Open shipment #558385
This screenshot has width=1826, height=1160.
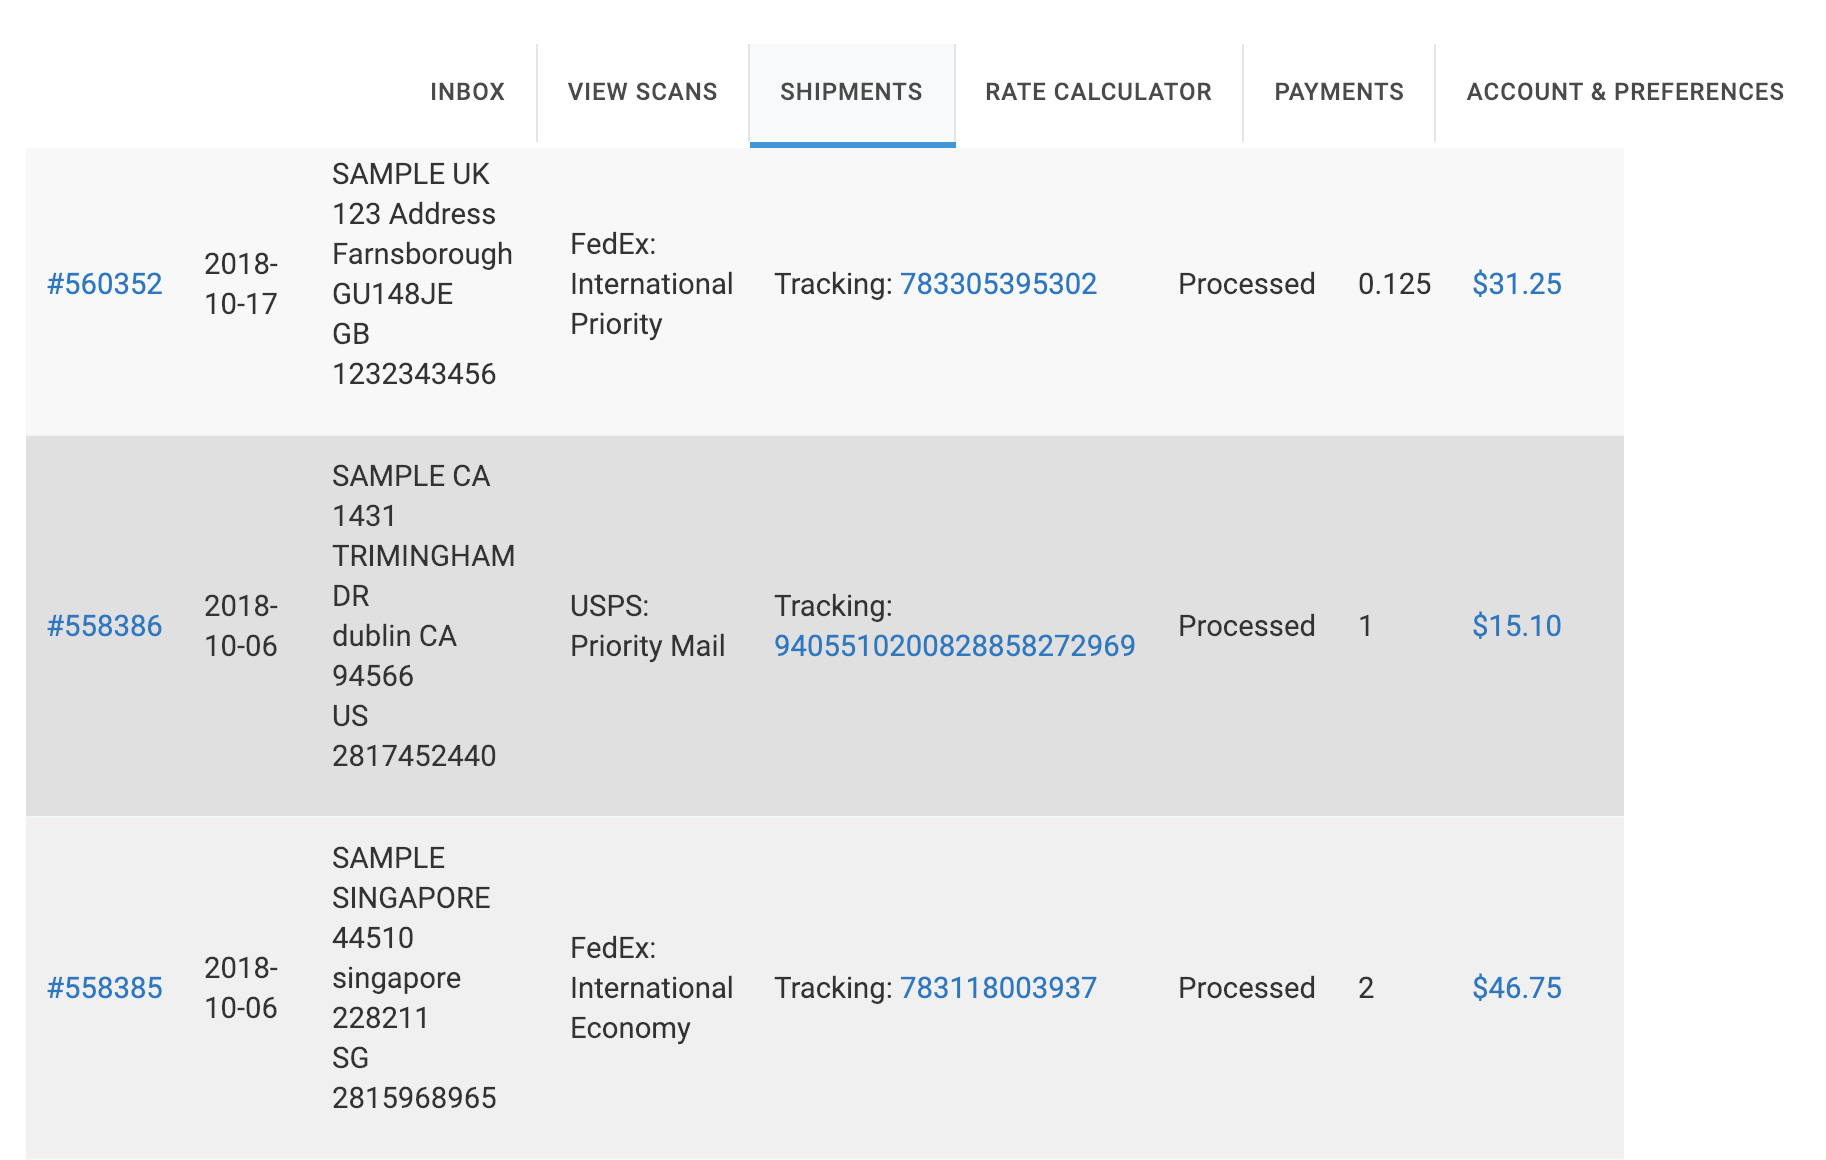(104, 988)
